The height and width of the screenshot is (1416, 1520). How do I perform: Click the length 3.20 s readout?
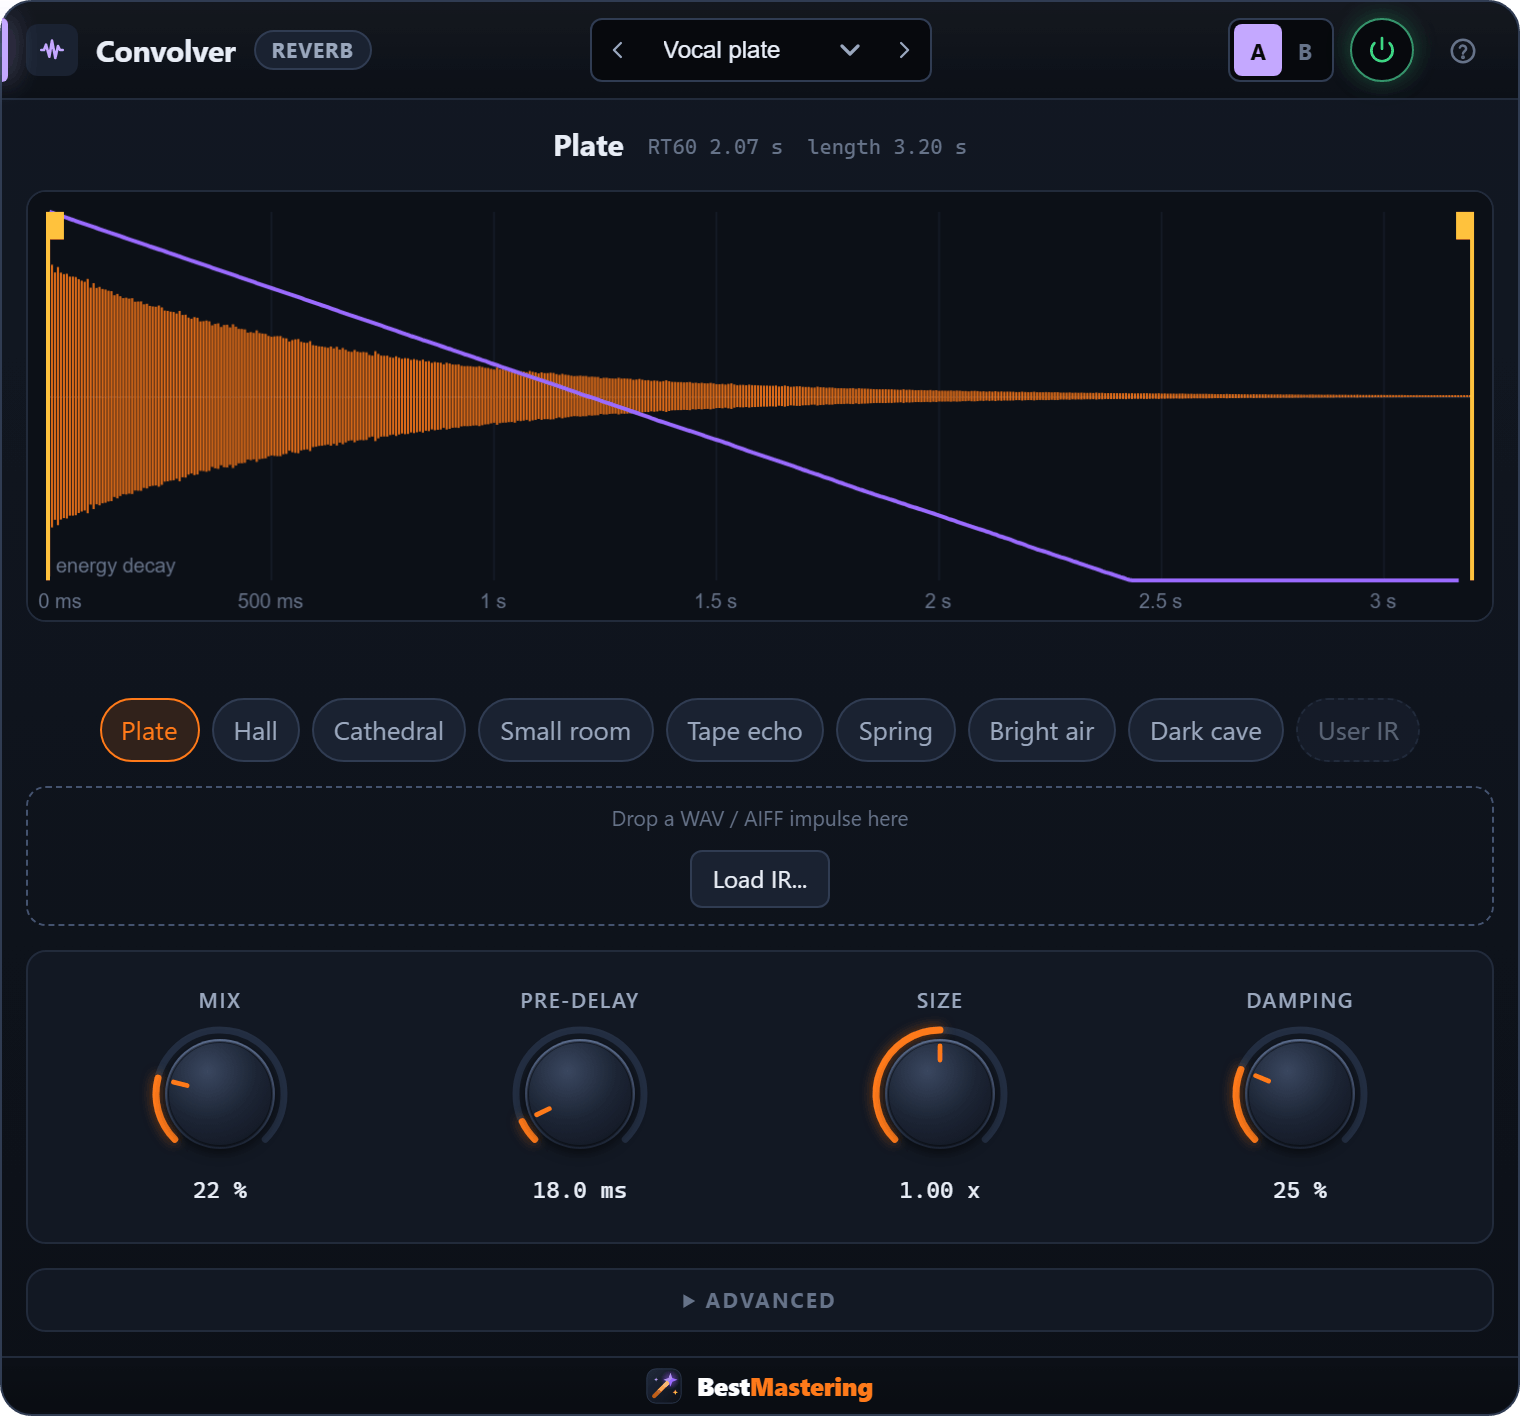[887, 147]
